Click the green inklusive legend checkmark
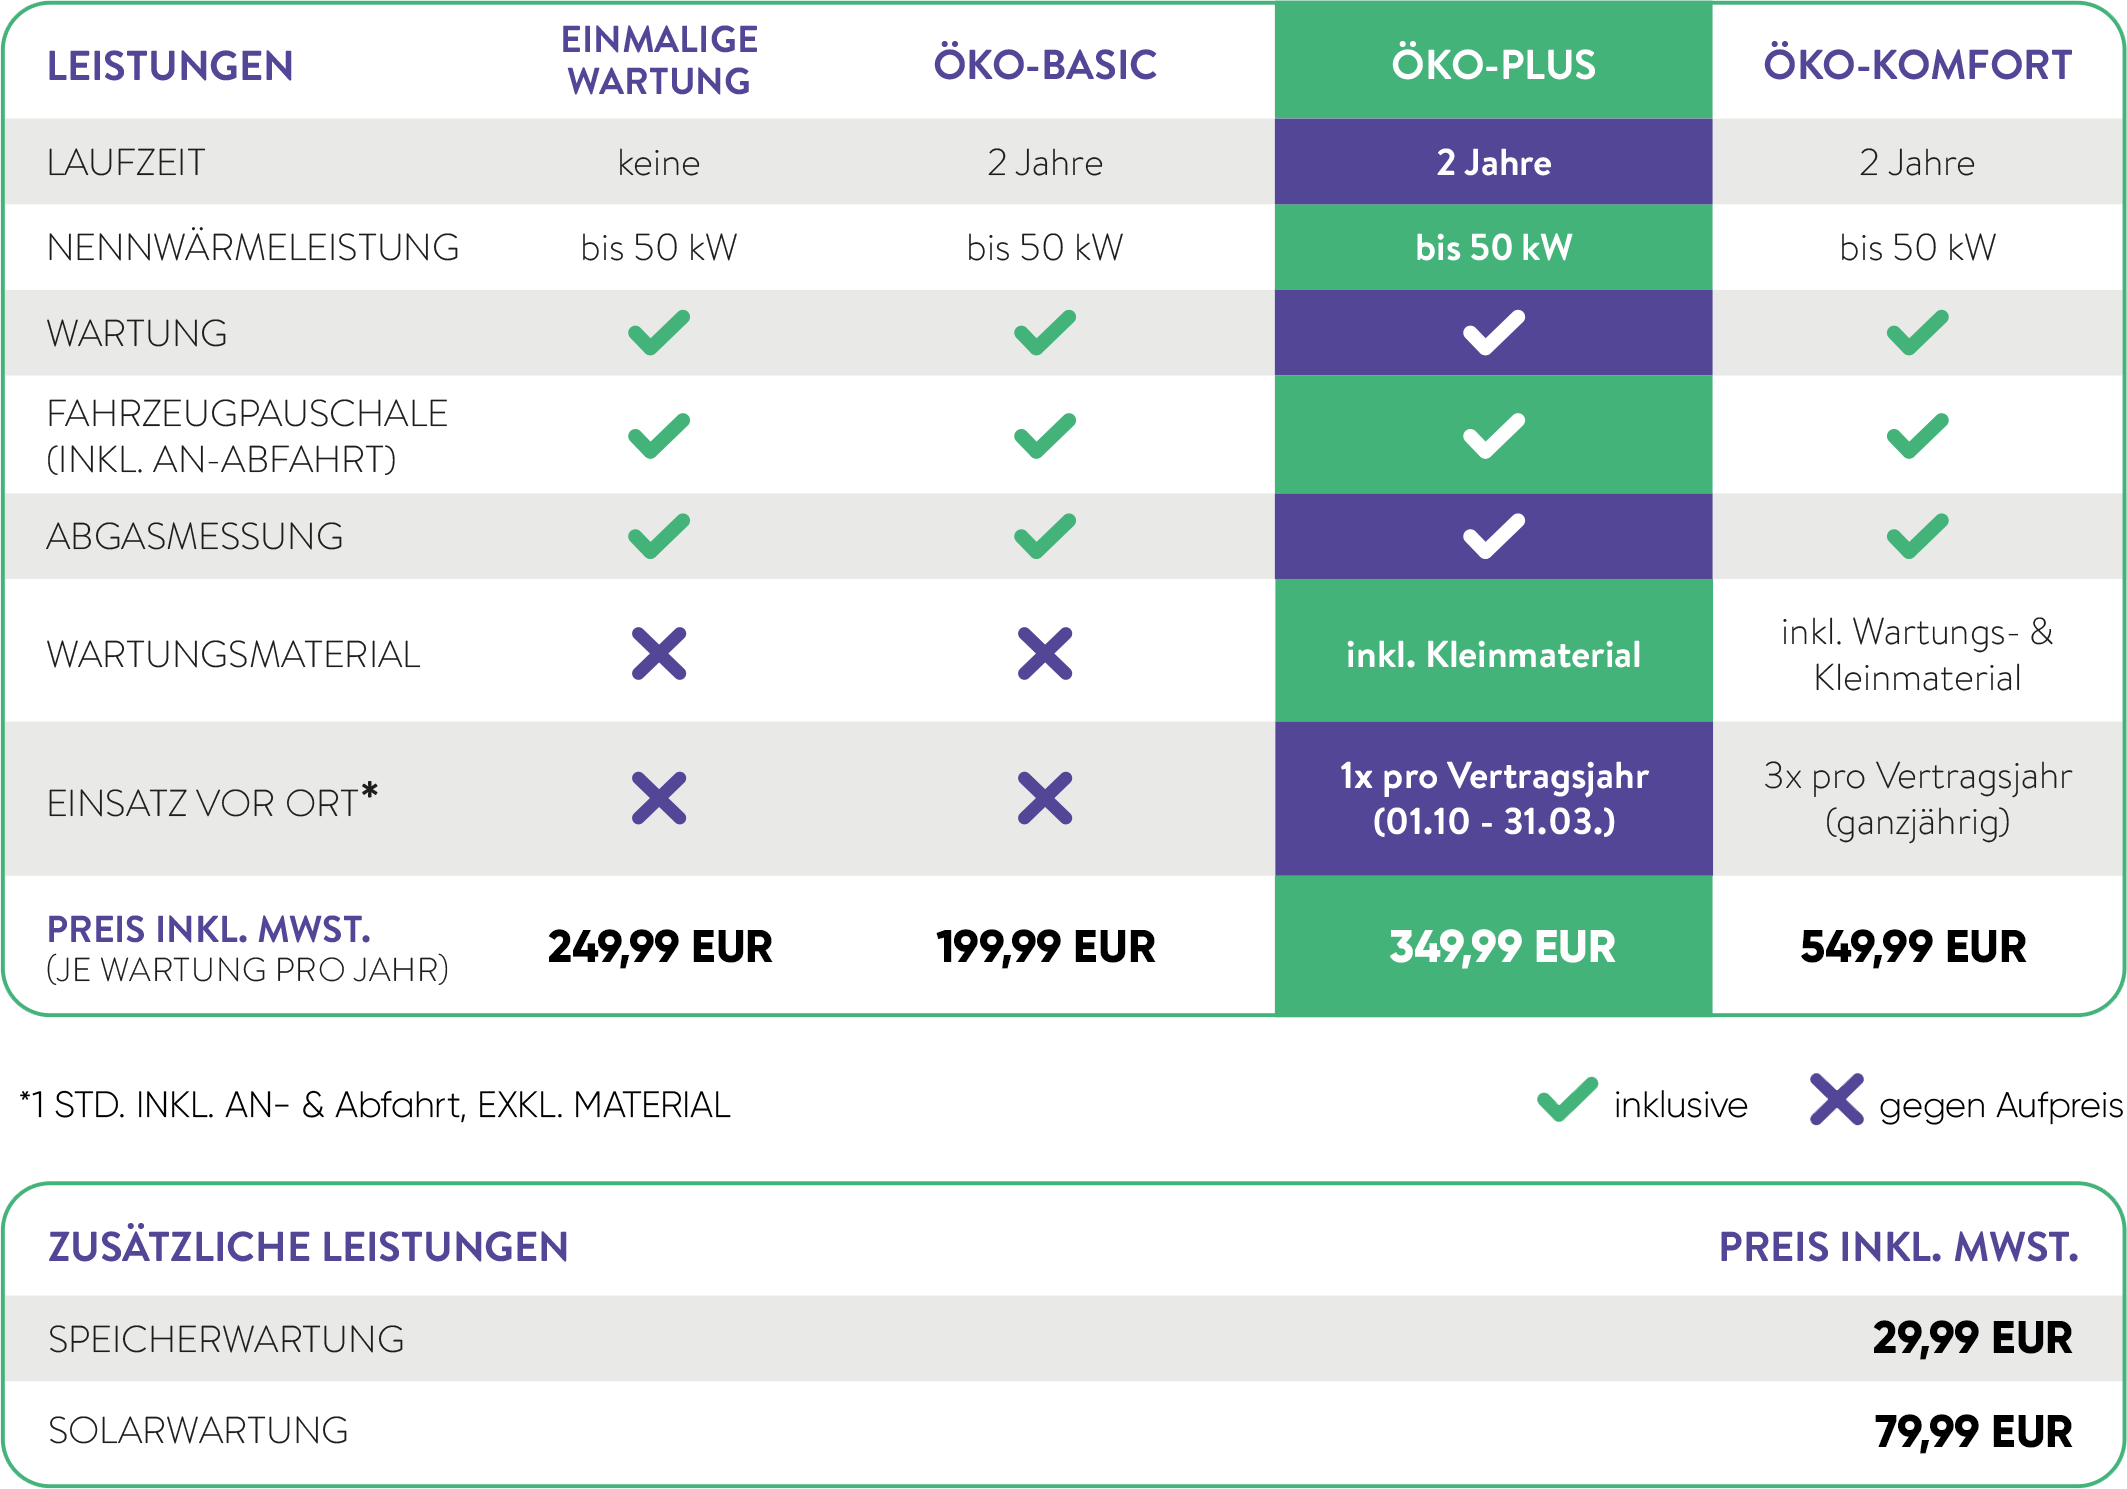 tap(1567, 1101)
